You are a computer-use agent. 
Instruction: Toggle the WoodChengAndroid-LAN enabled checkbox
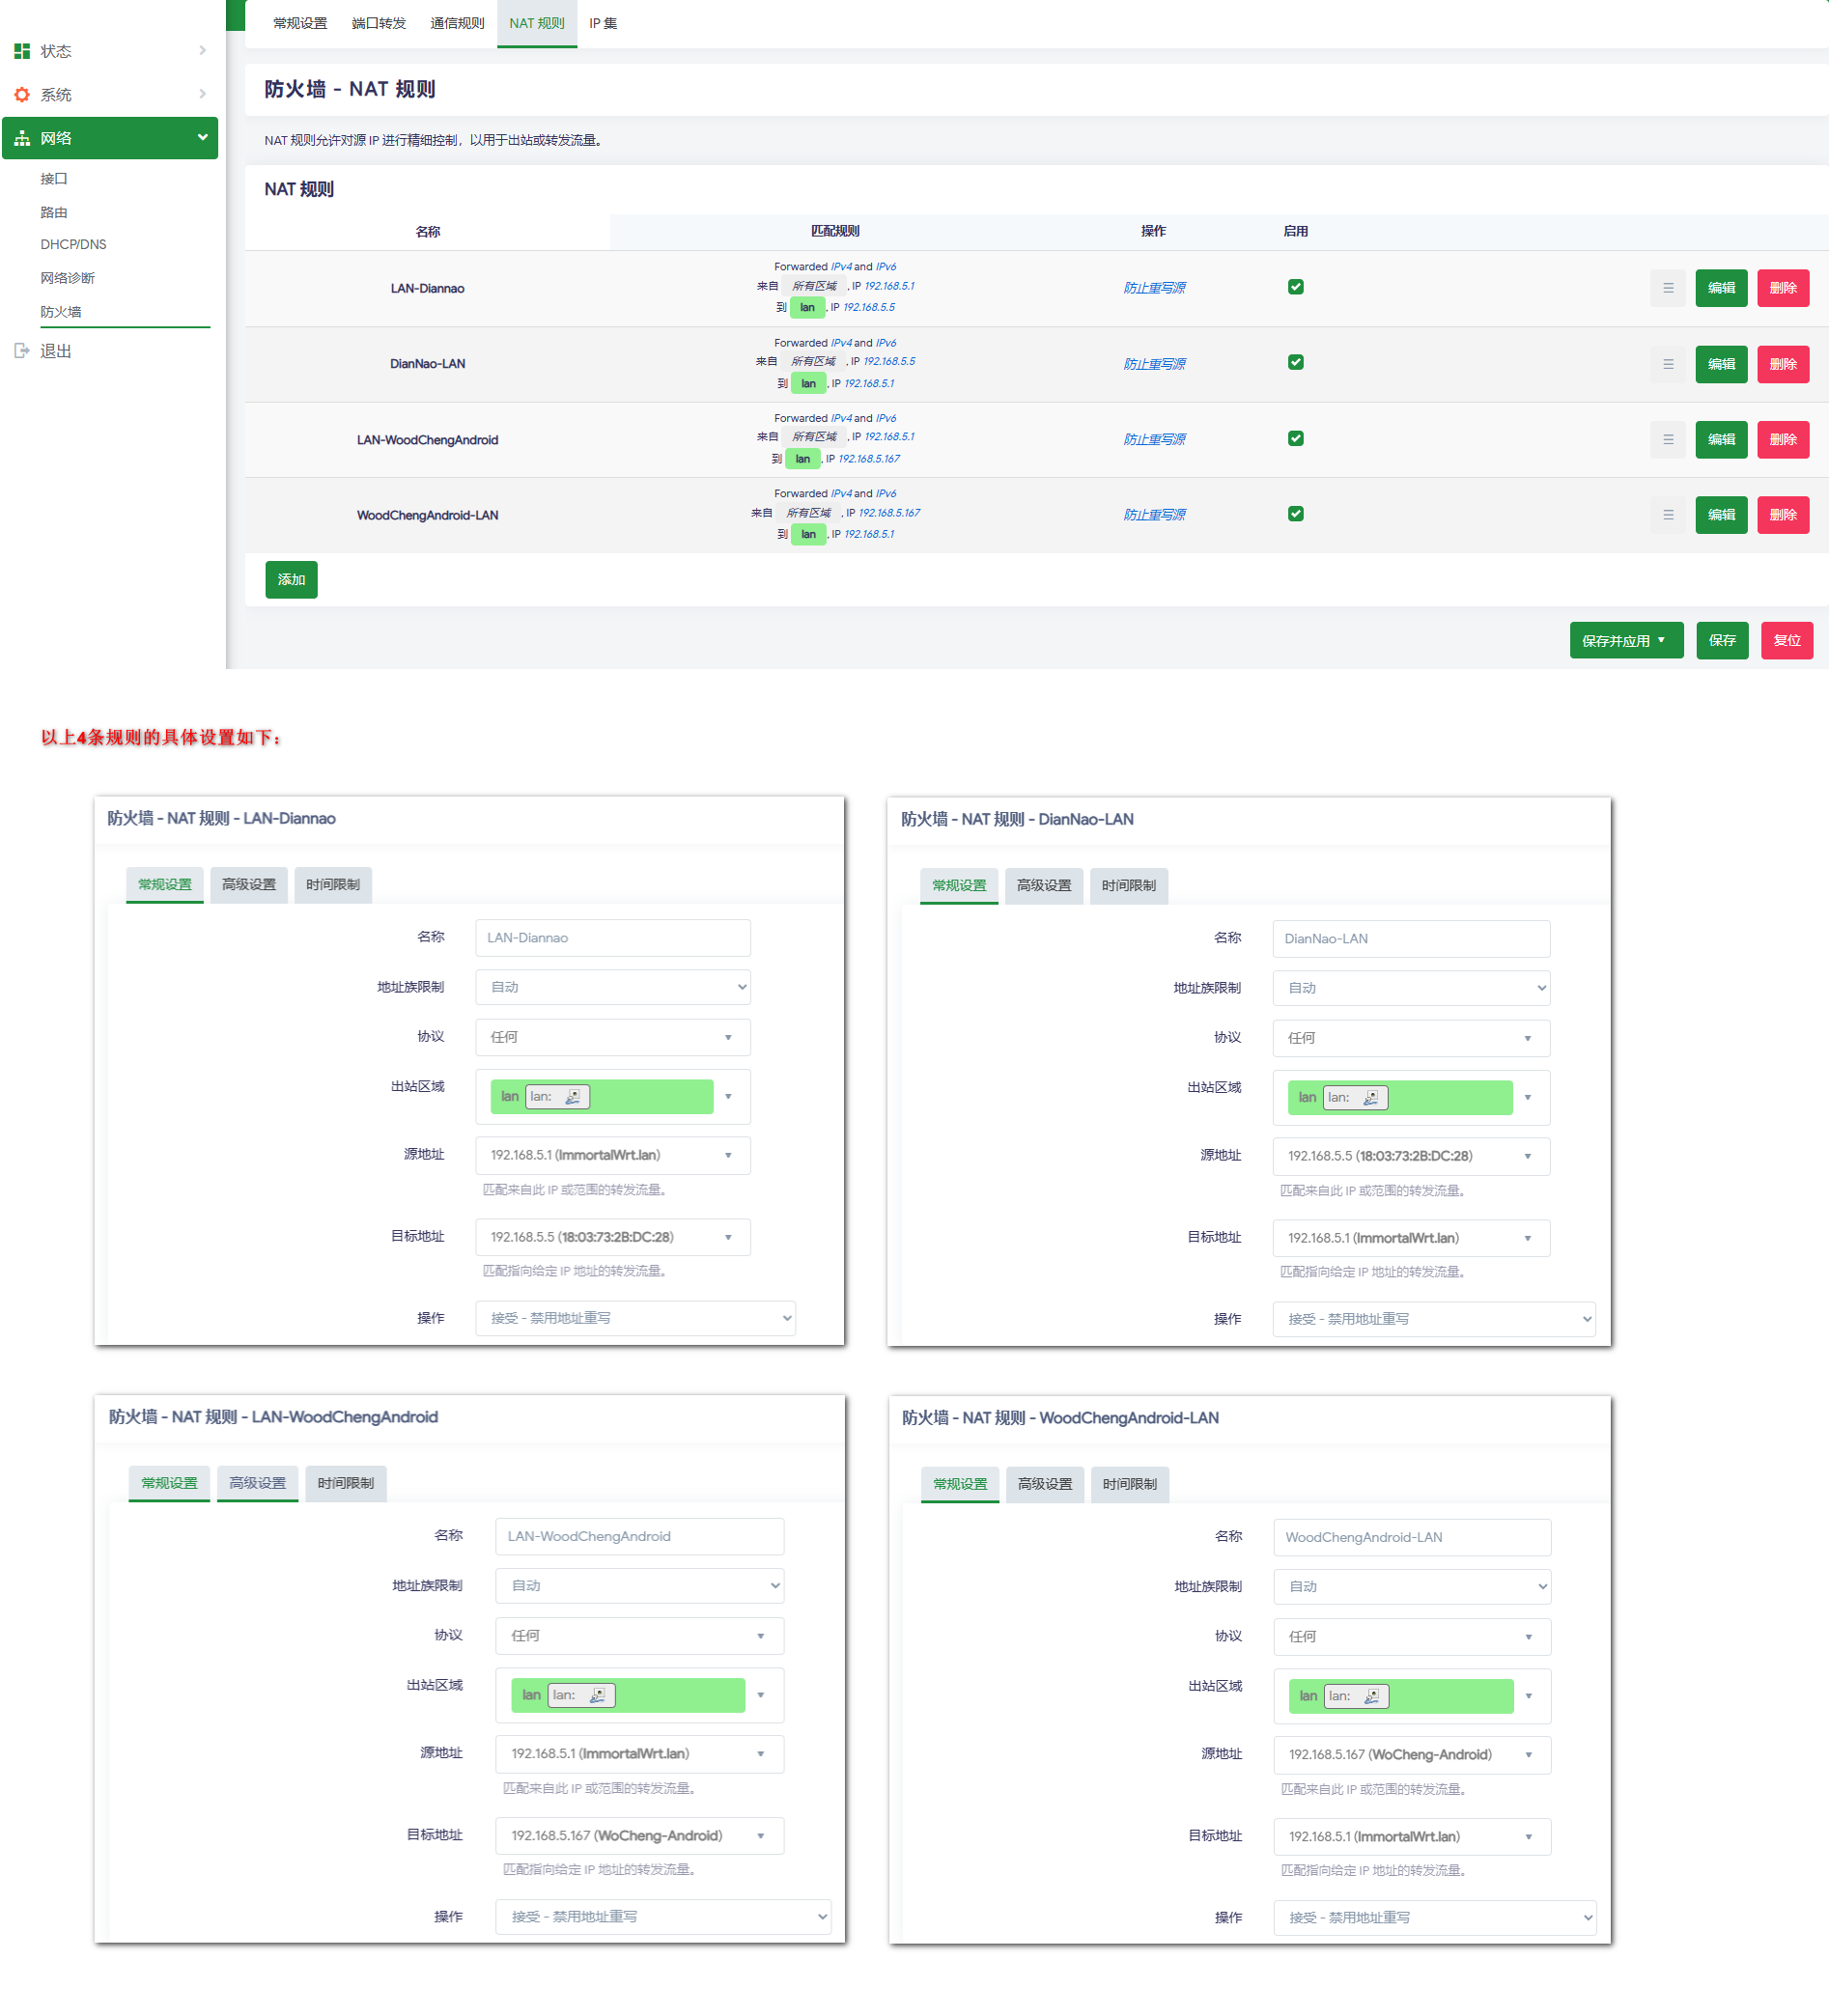coord(1295,514)
